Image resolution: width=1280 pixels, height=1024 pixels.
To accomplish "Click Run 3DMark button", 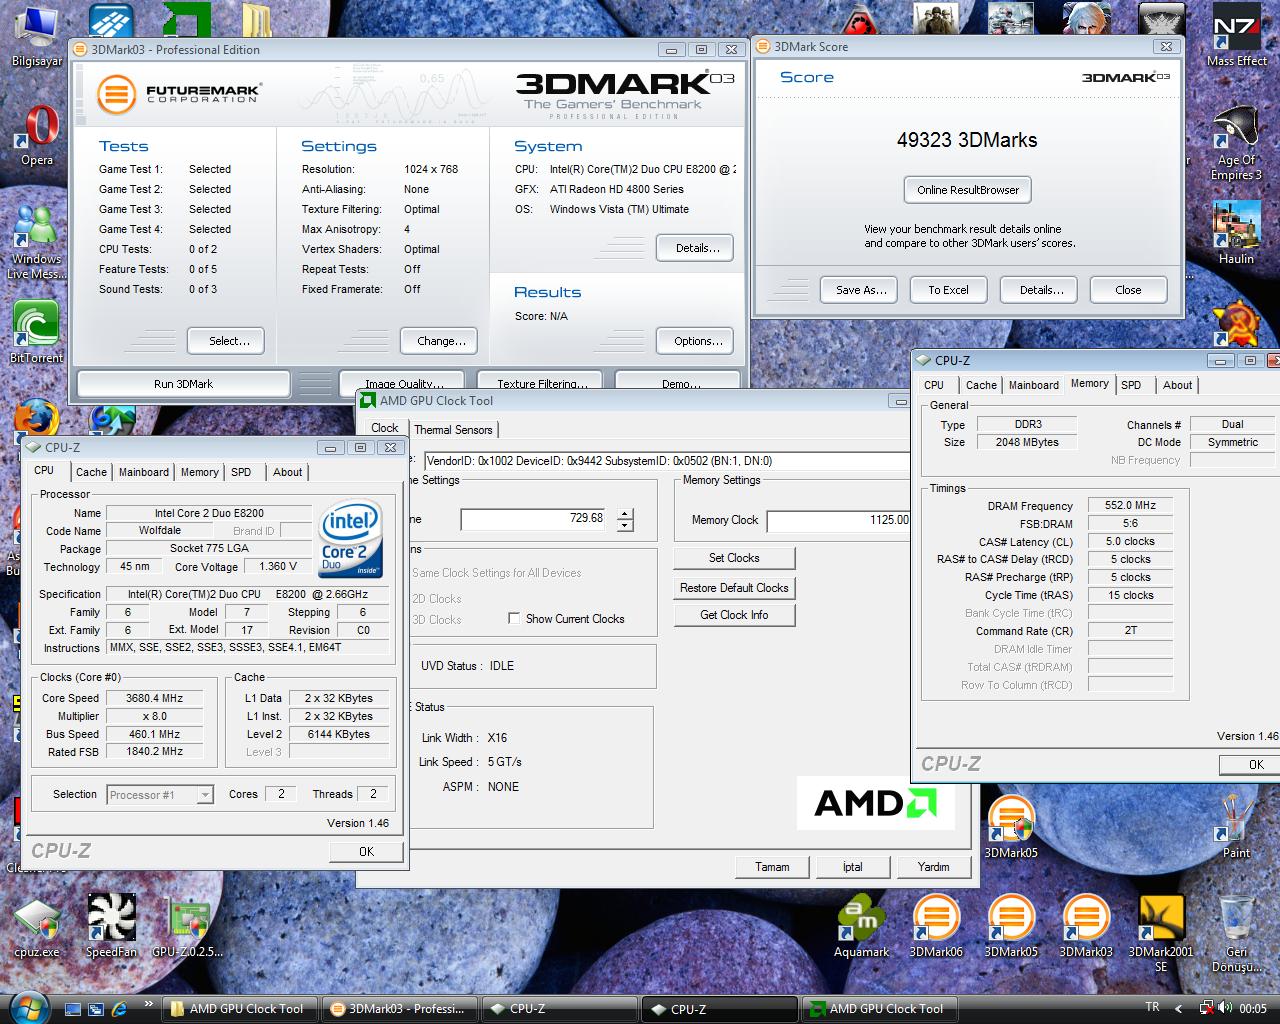I will [x=183, y=384].
